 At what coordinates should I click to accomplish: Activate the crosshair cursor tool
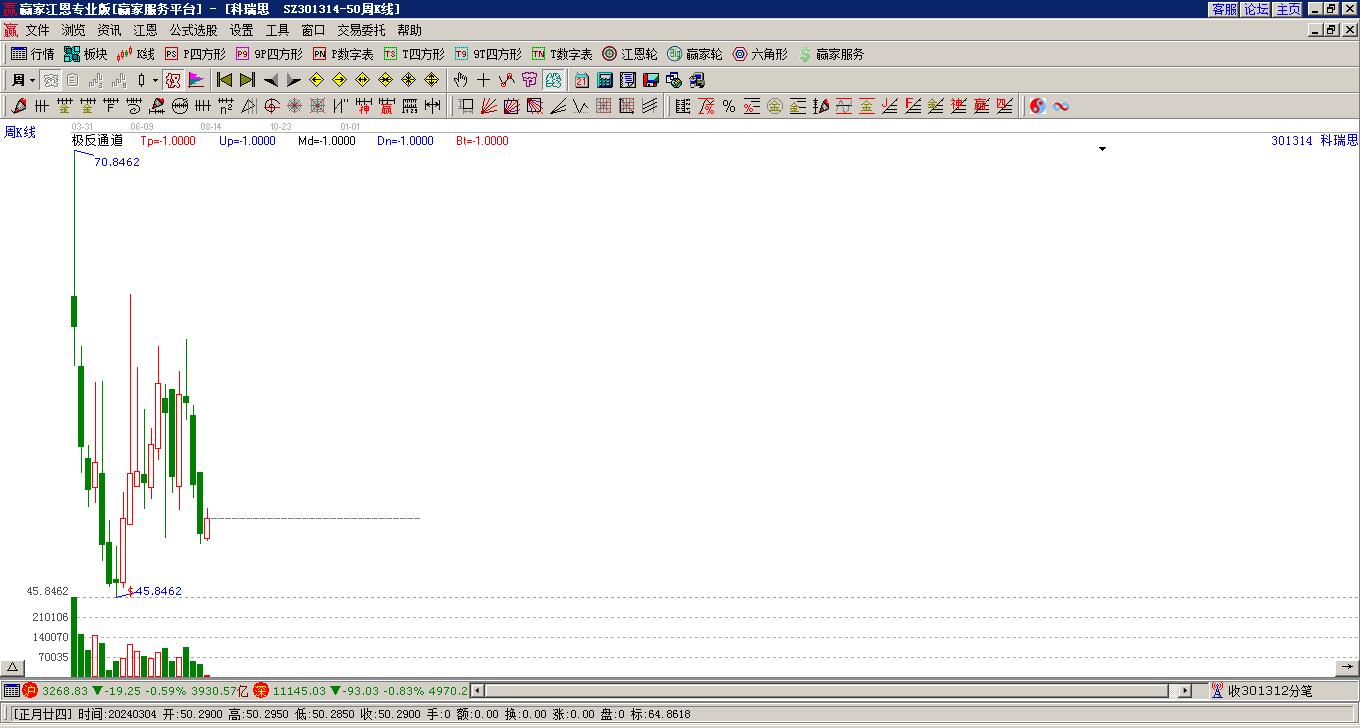pyautogui.click(x=483, y=80)
